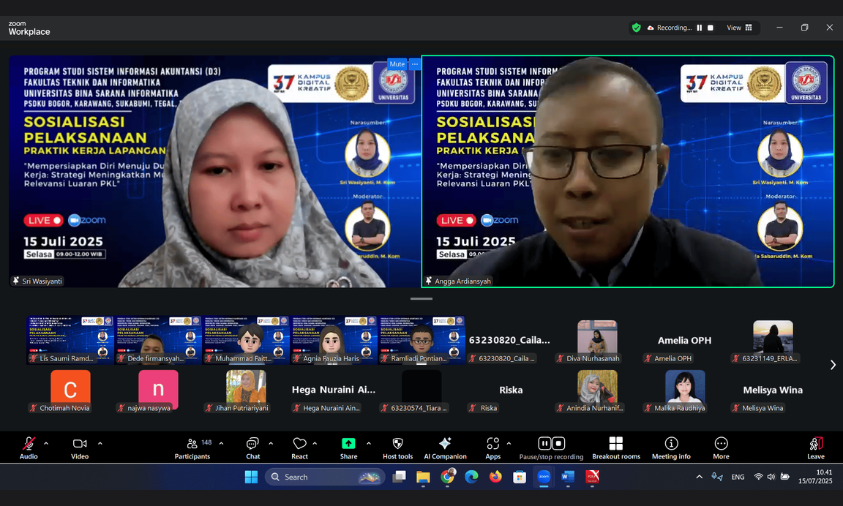The image size is (843, 506).
Task: Expand share options arrow beside Share
Action: click(368, 444)
